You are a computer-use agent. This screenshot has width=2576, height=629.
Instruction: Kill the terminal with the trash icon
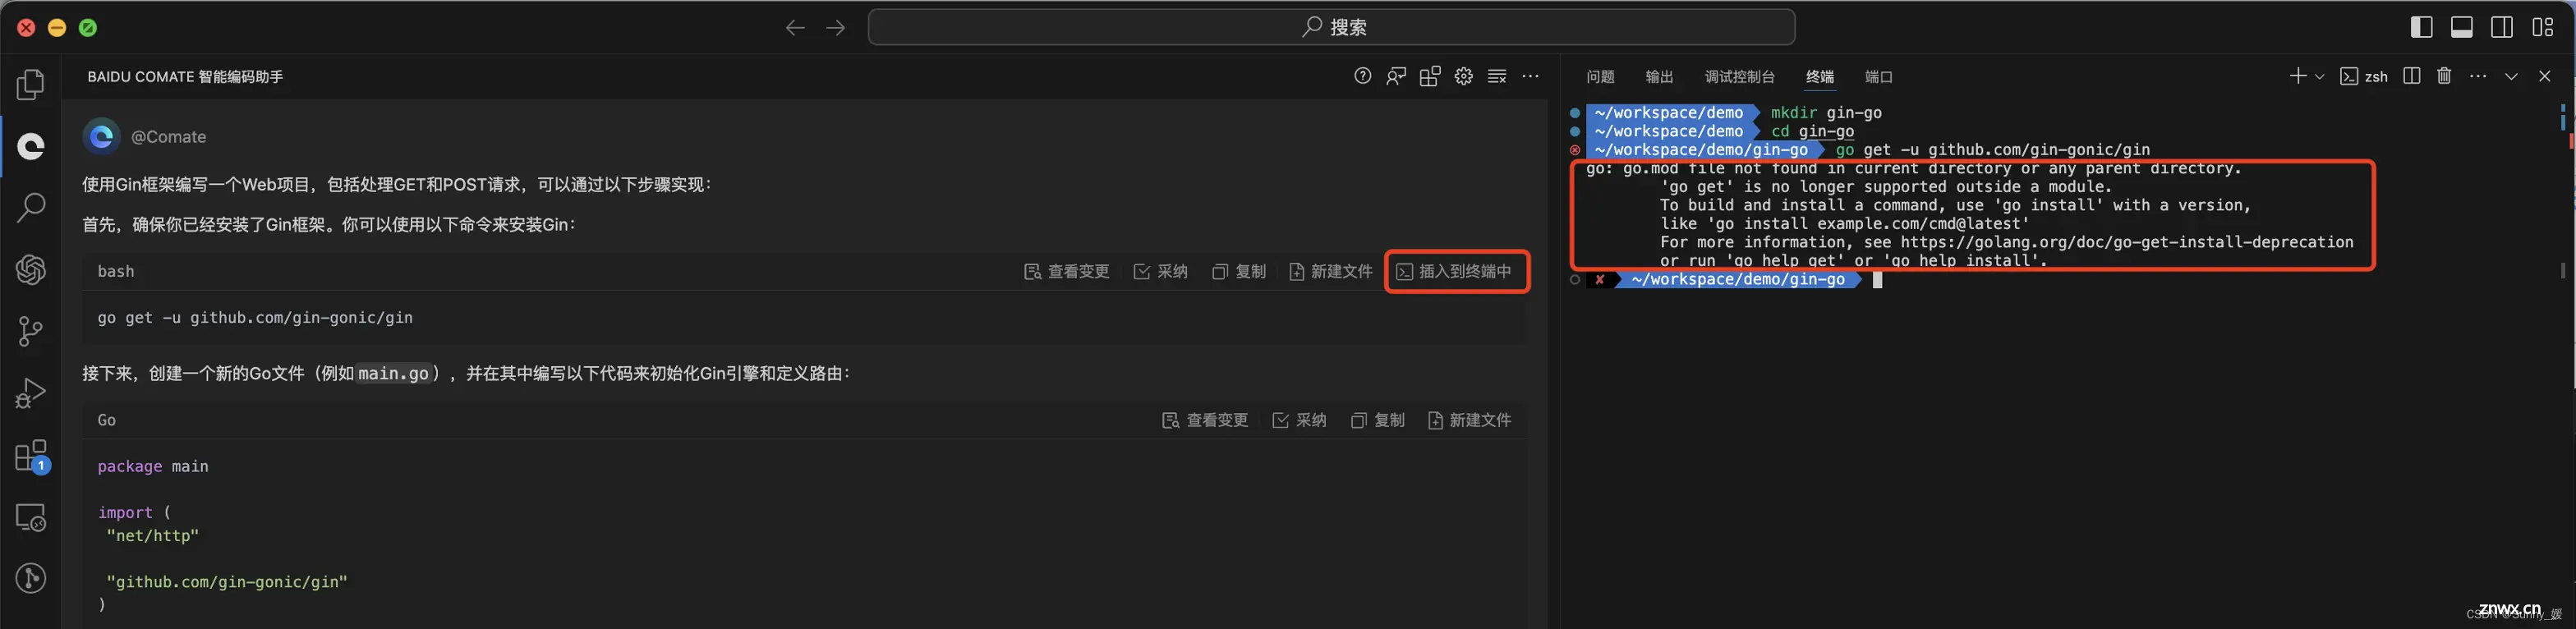[x=2444, y=76]
